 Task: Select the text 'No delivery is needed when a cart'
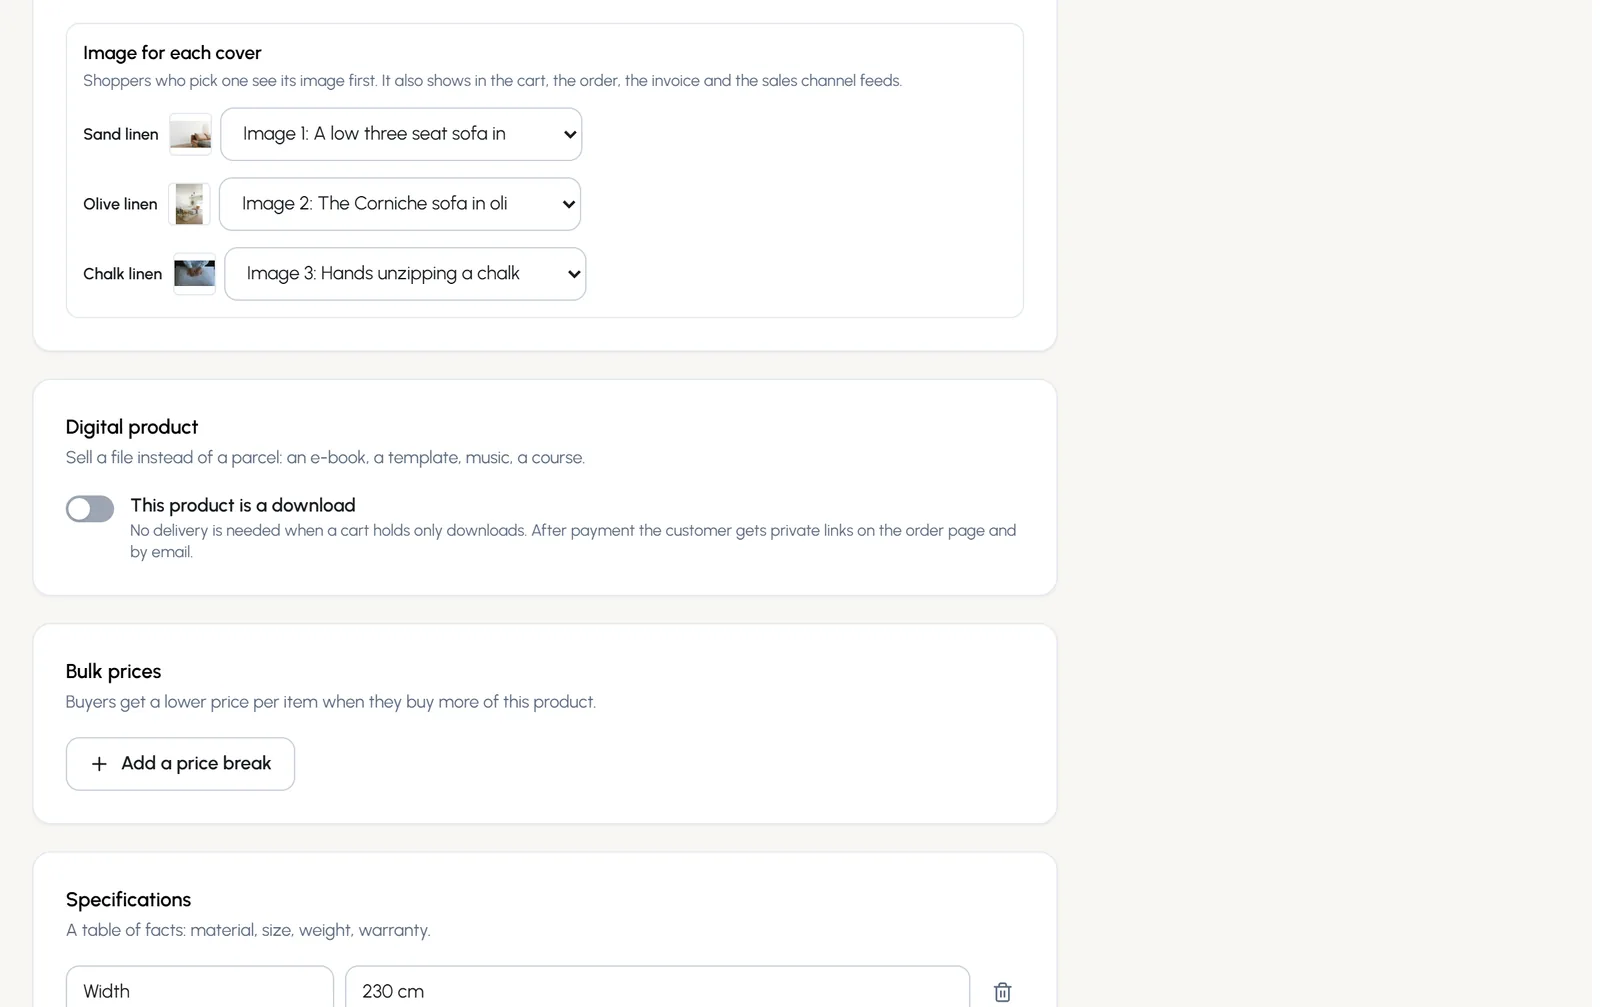[573, 541]
